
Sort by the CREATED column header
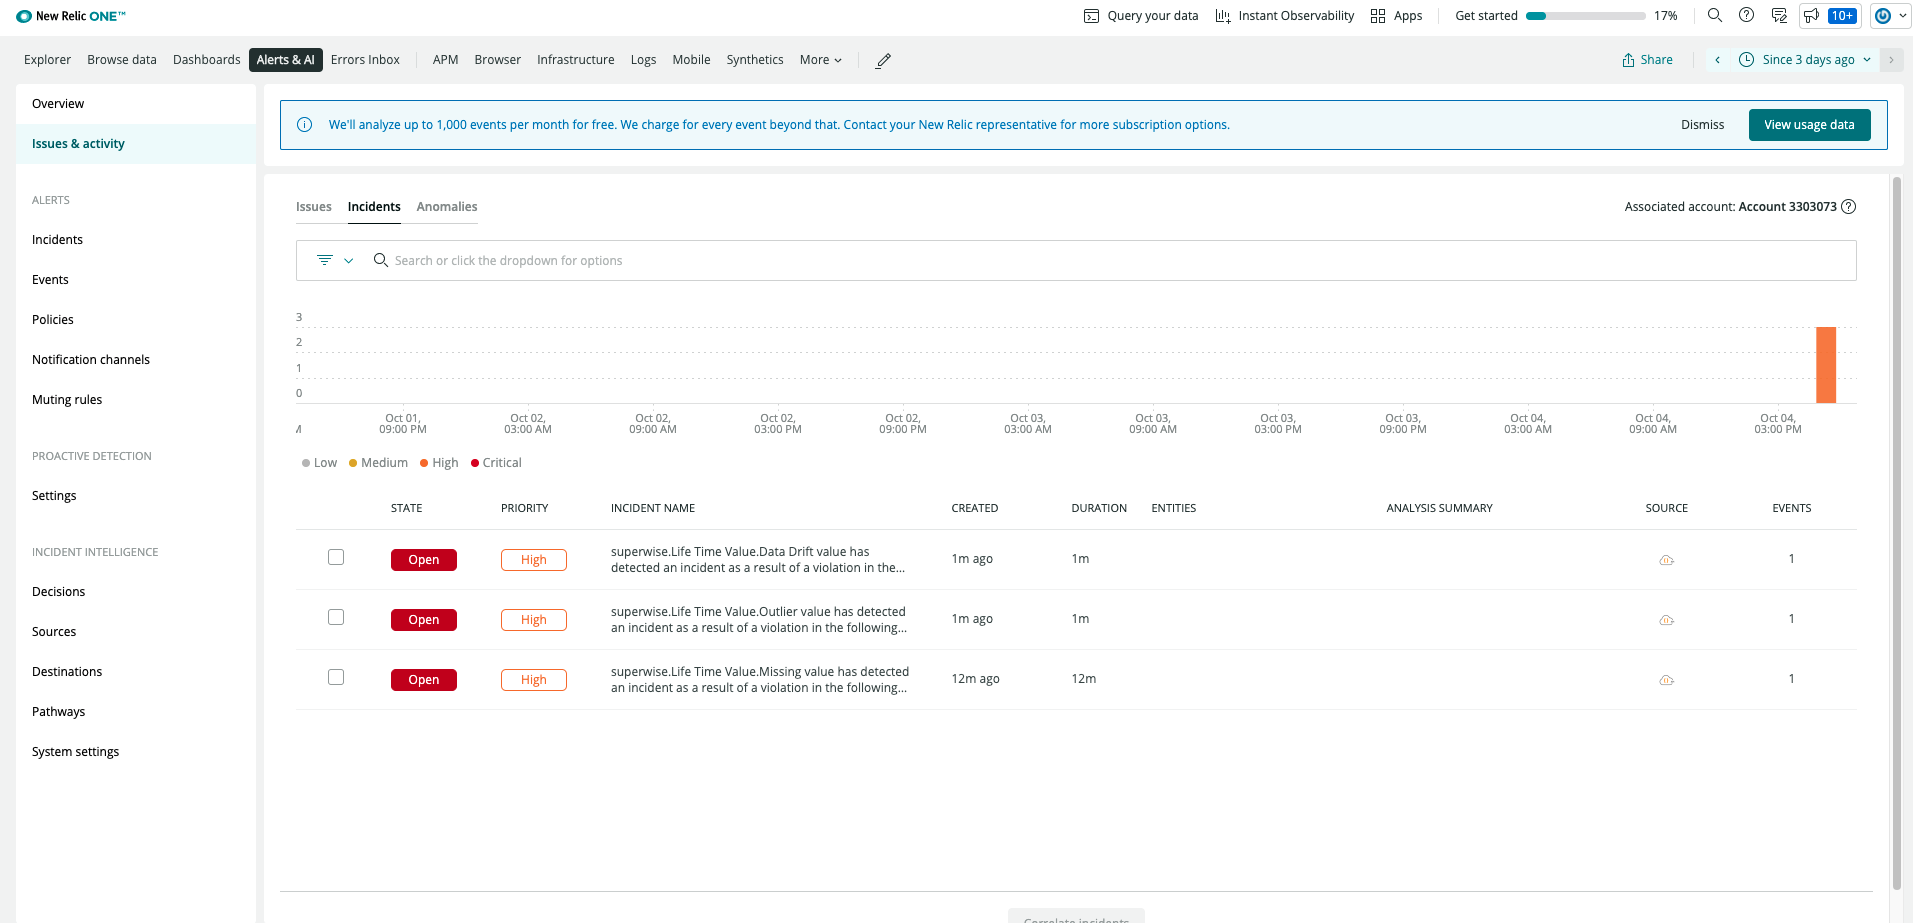975,508
